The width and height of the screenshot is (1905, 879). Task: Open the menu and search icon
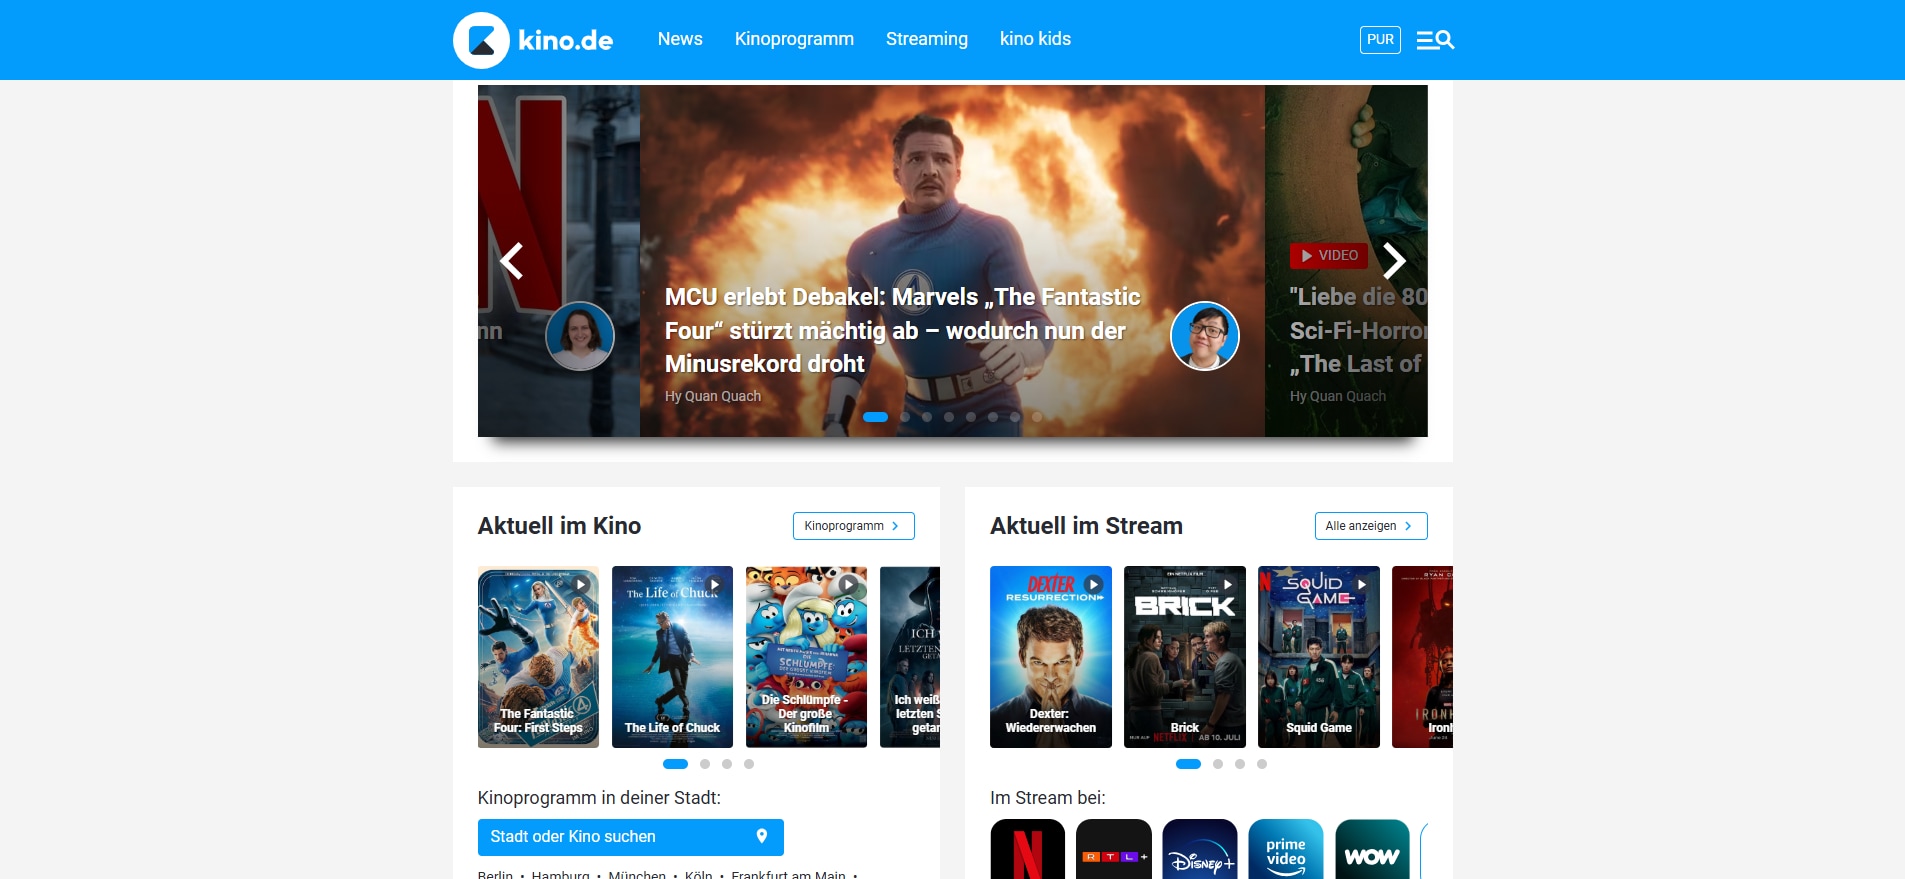pyautogui.click(x=1435, y=40)
